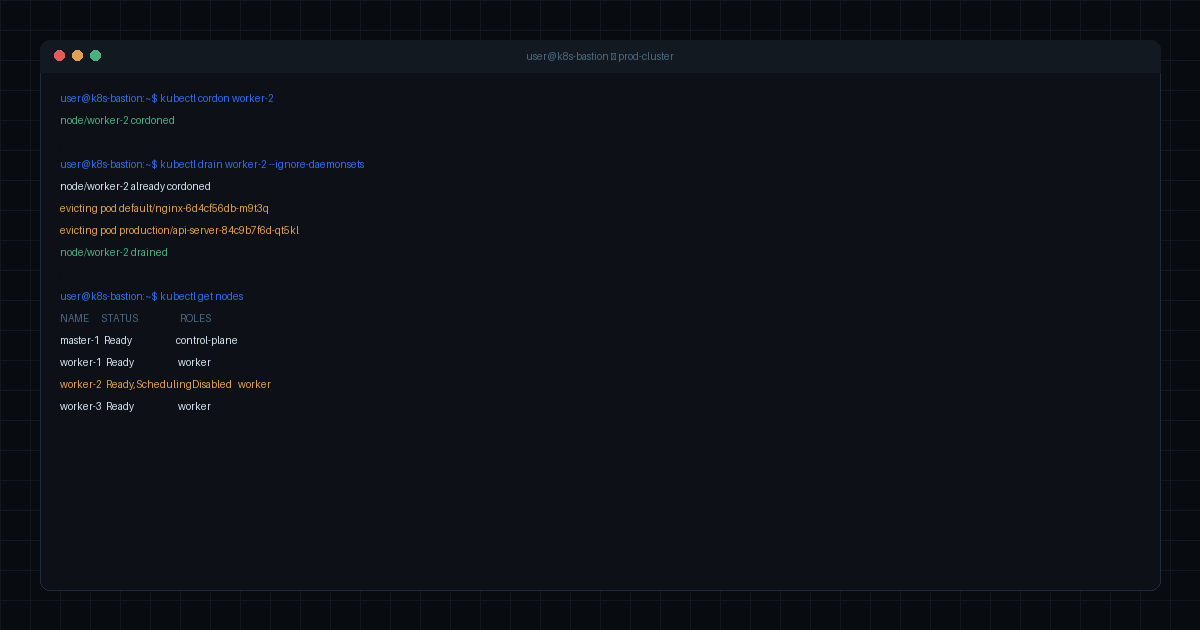1200x630 pixels.
Task: Click the 'node/worker-2 cordoned' output line
Action: click(x=117, y=120)
